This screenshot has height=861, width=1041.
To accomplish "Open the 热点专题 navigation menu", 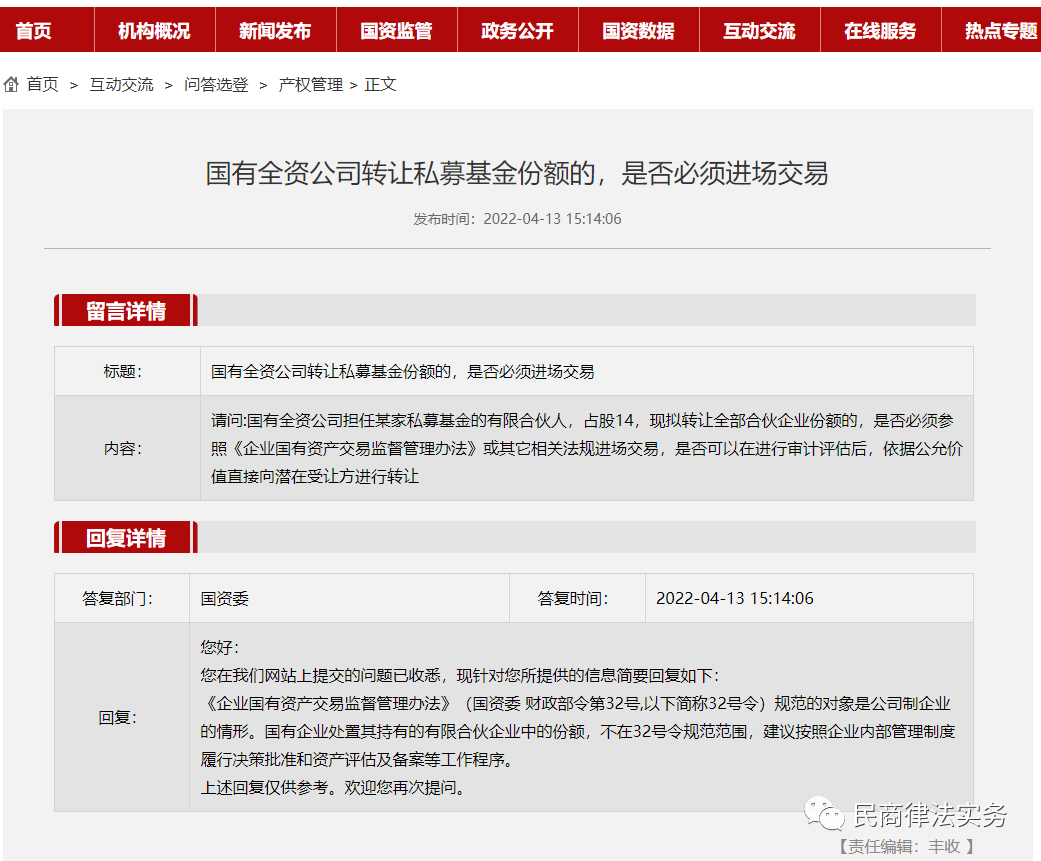I will (1000, 30).
